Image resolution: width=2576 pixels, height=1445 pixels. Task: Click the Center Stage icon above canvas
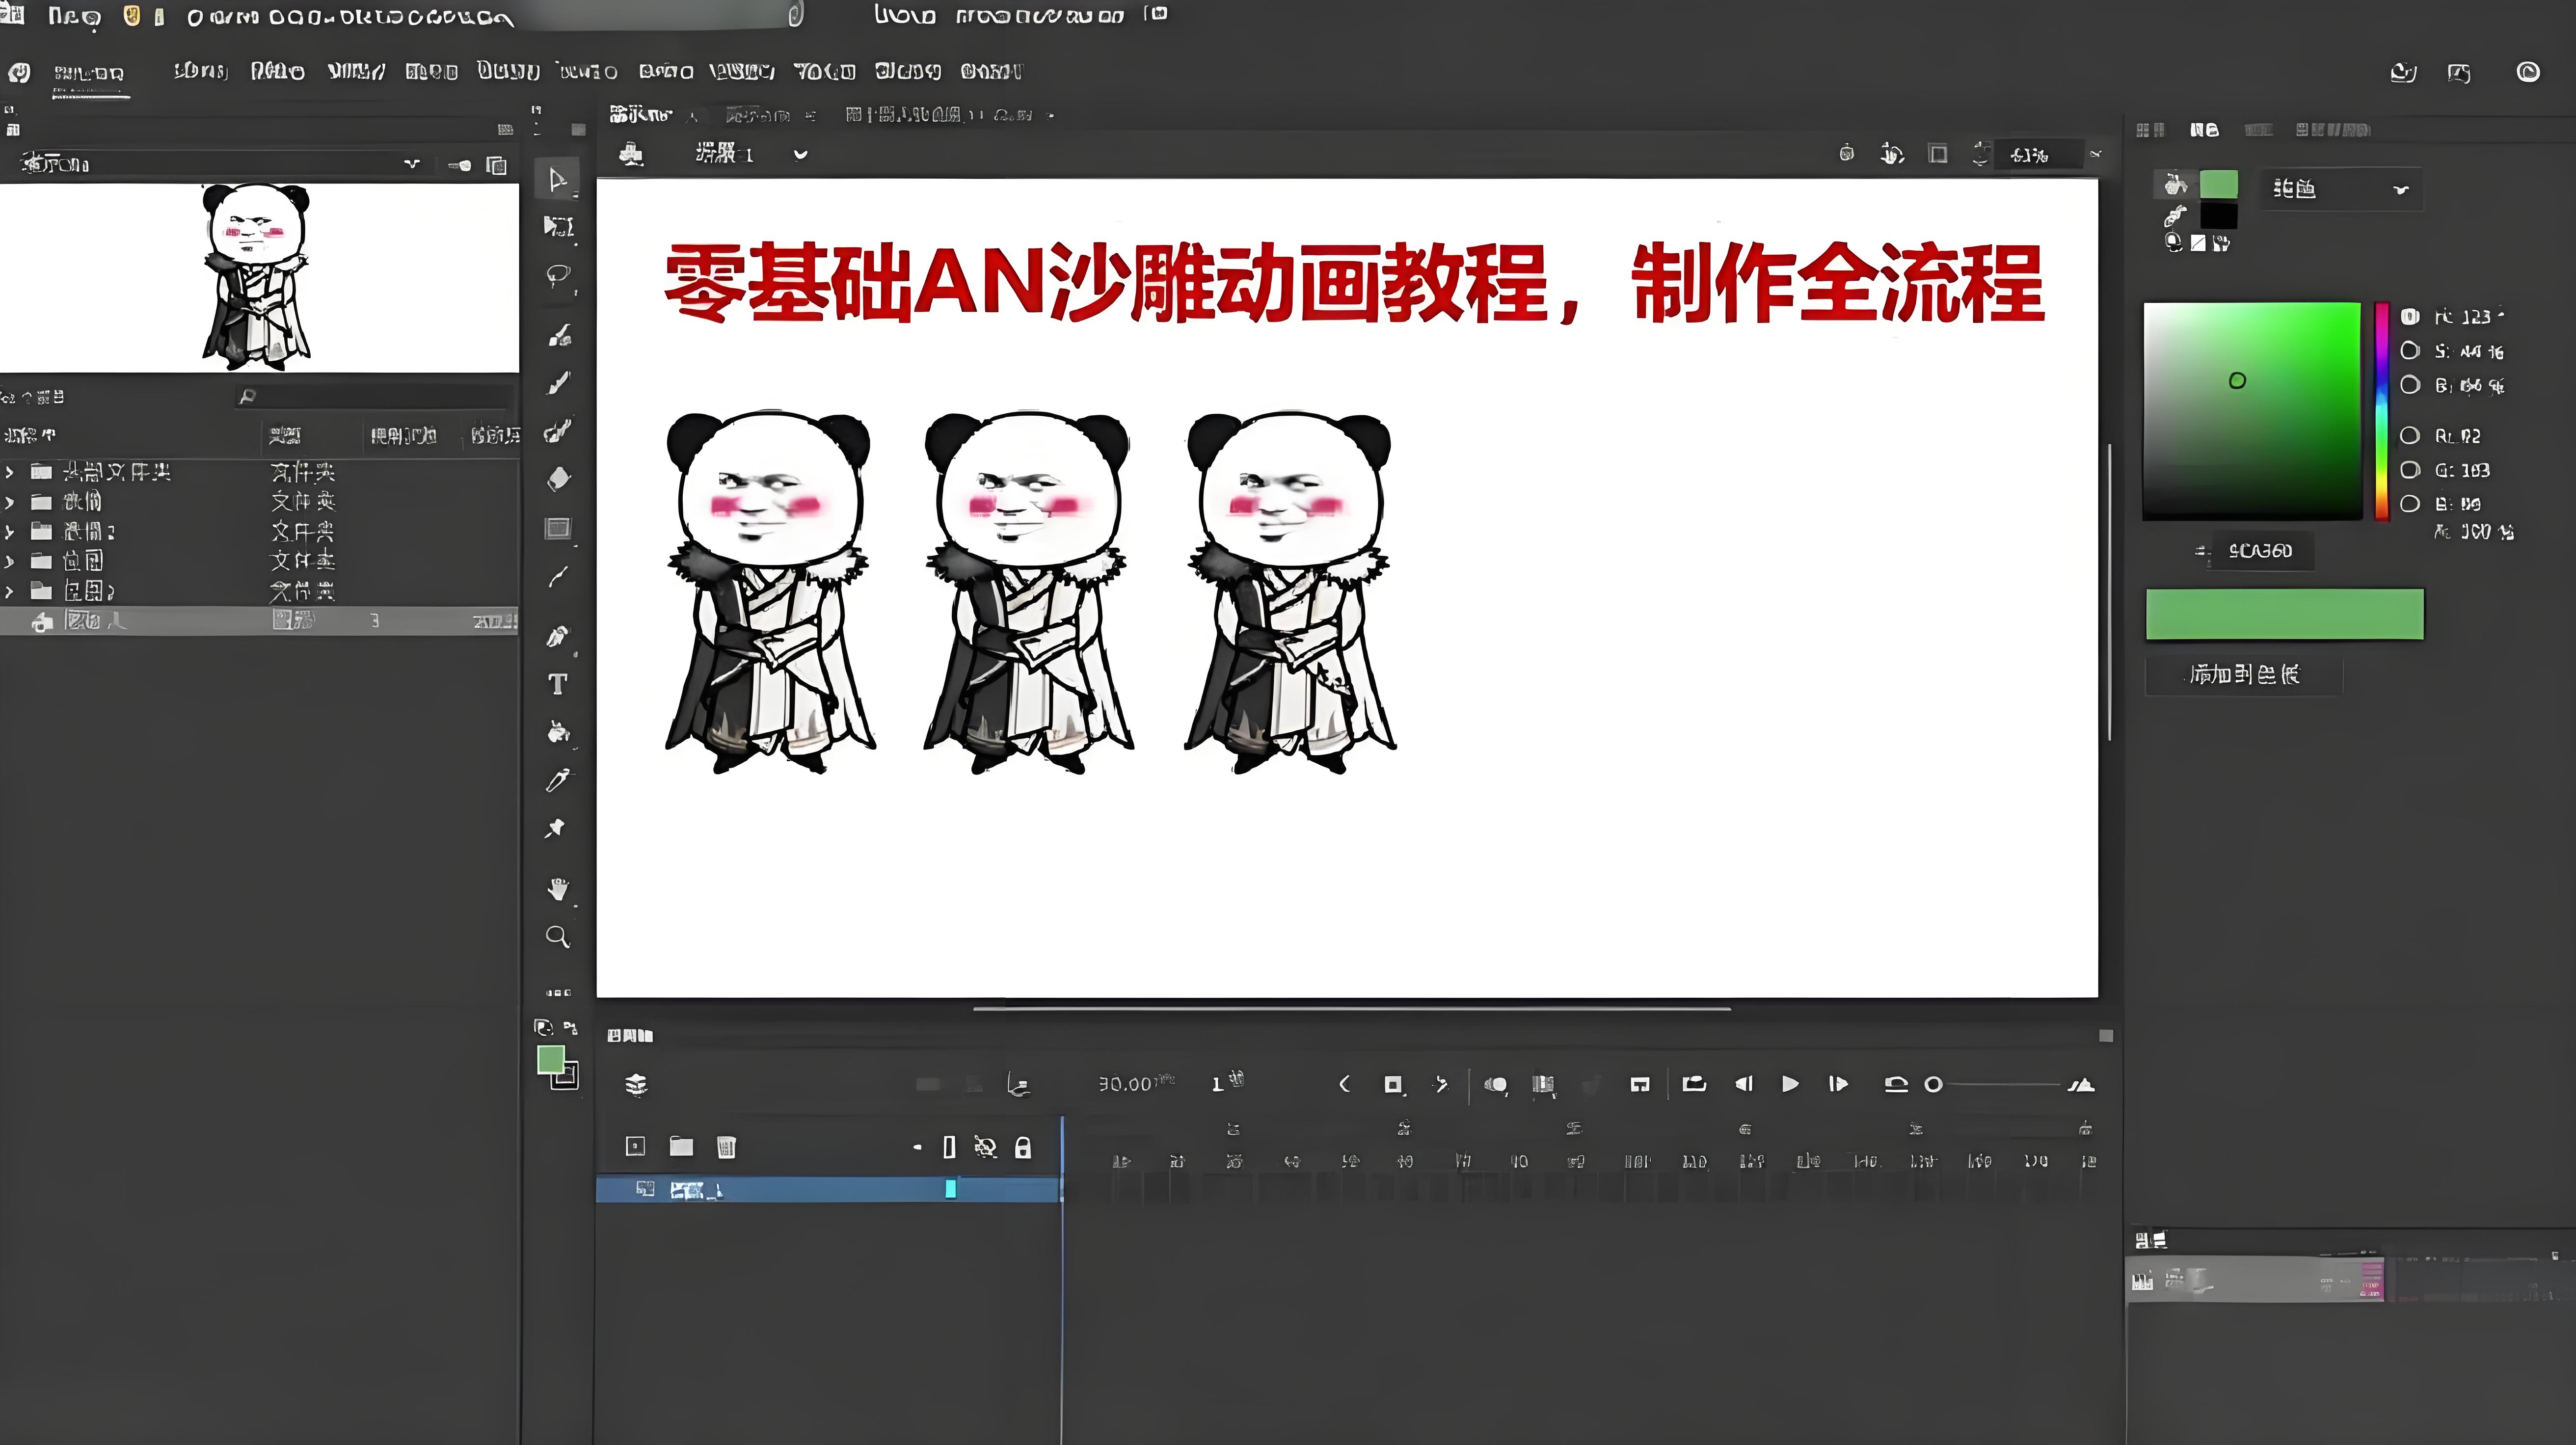(x=1846, y=154)
